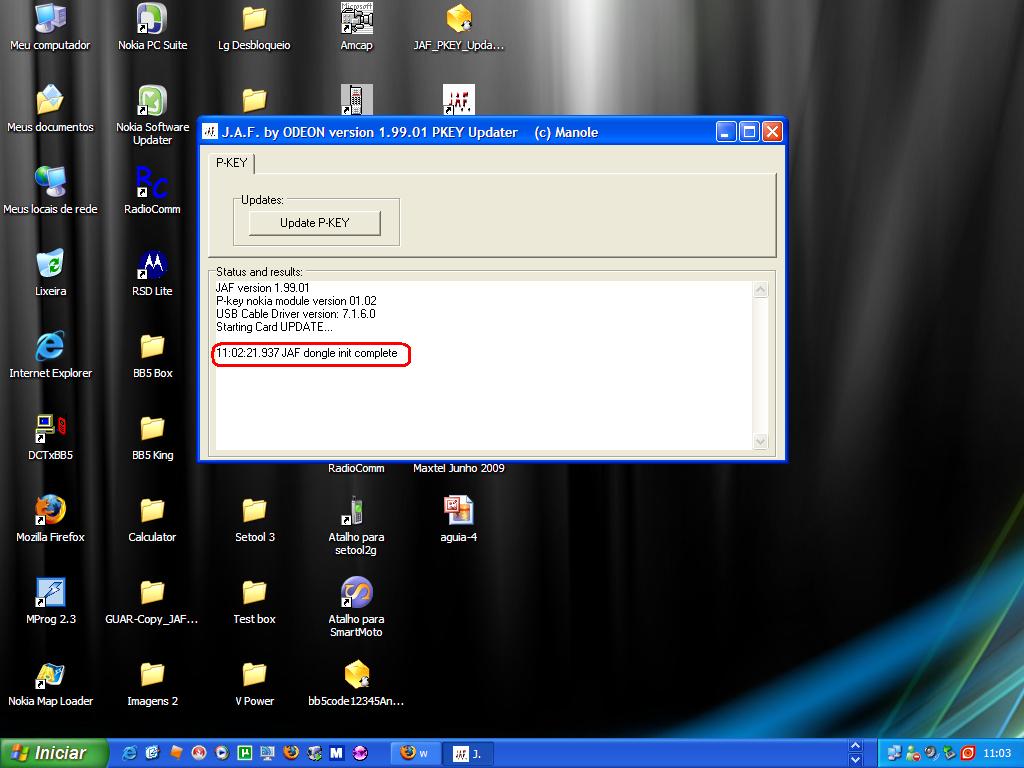Select RSD Lite Motorola shortcut
The height and width of the screenshot is (768, 1024).
click(152, 274)
